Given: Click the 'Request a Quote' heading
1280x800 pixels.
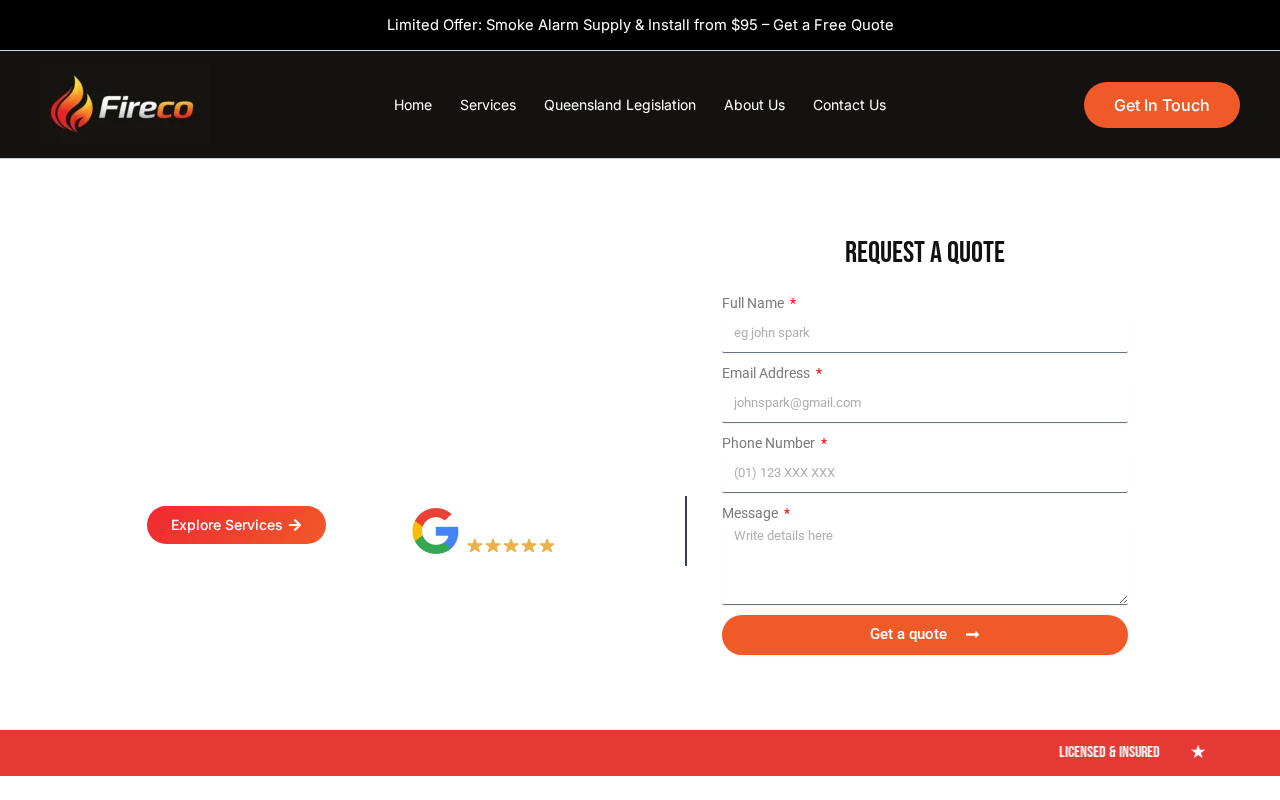Looking at the screenshot, I should pyautogui.click(x=925, y=253).
